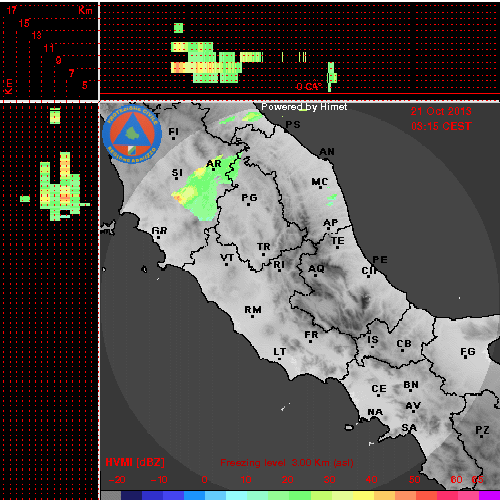Click the CE city label
This screenshot has height=500, width=500.
point(379,389)
